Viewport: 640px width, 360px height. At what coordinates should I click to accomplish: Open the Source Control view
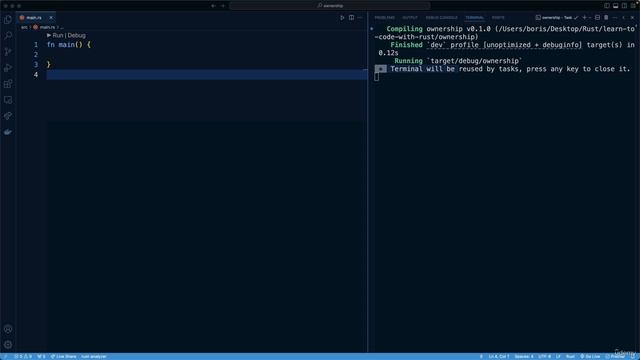[x=8, y=52]
